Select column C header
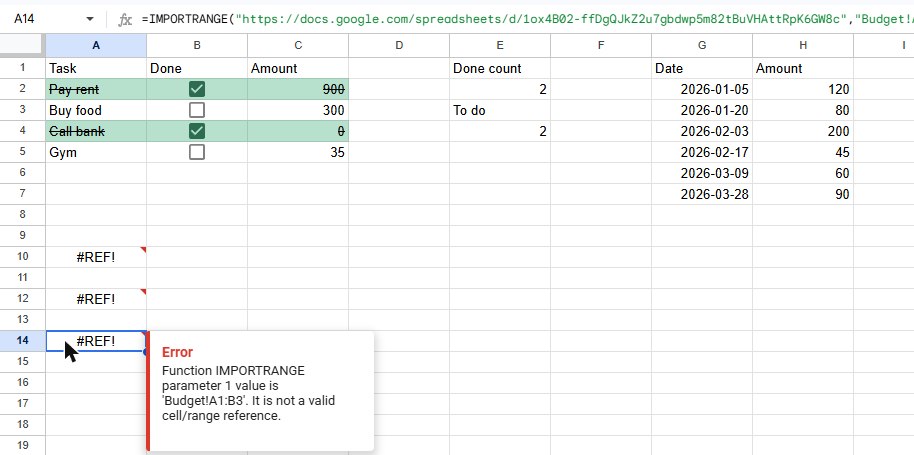914x455 pixels. point(298,45)
